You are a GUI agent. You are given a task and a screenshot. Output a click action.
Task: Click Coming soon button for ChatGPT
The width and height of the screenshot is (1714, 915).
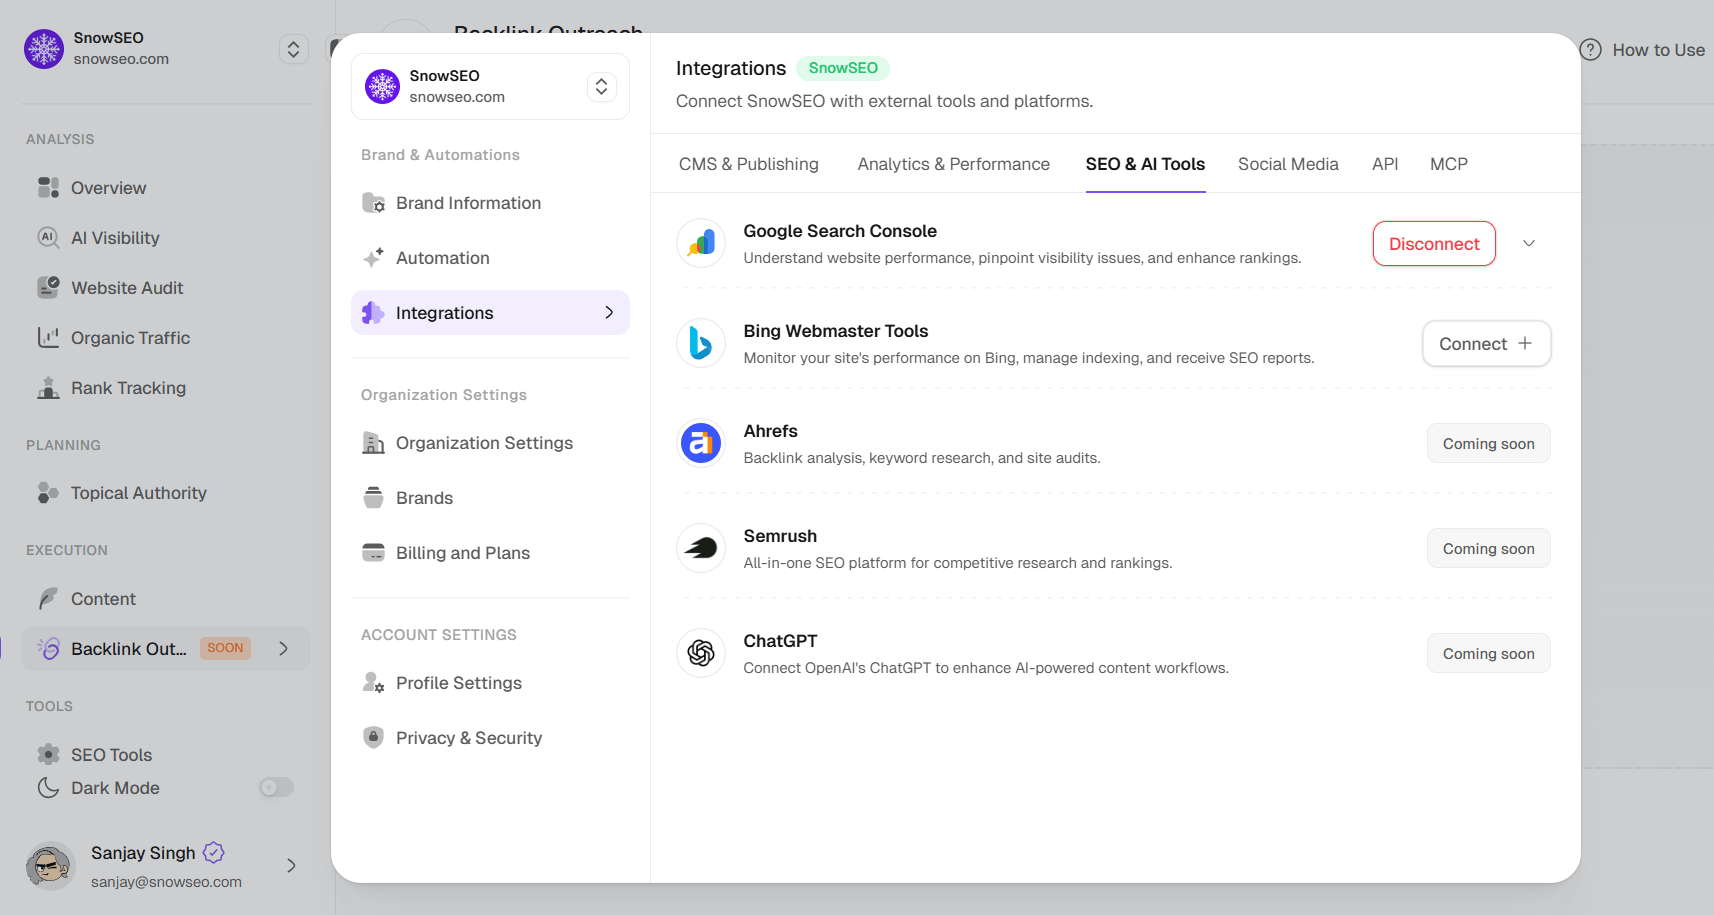tap(1489, 654)
